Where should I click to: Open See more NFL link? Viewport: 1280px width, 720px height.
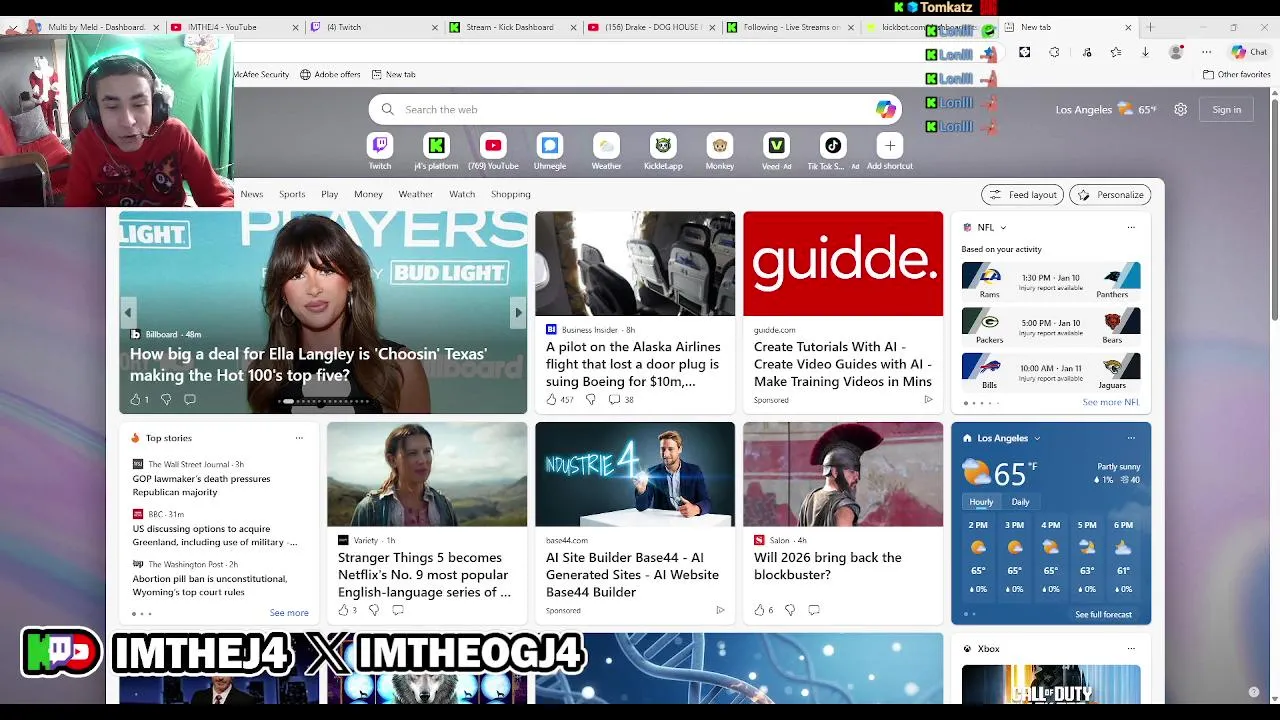click(x=1111, y=402)
